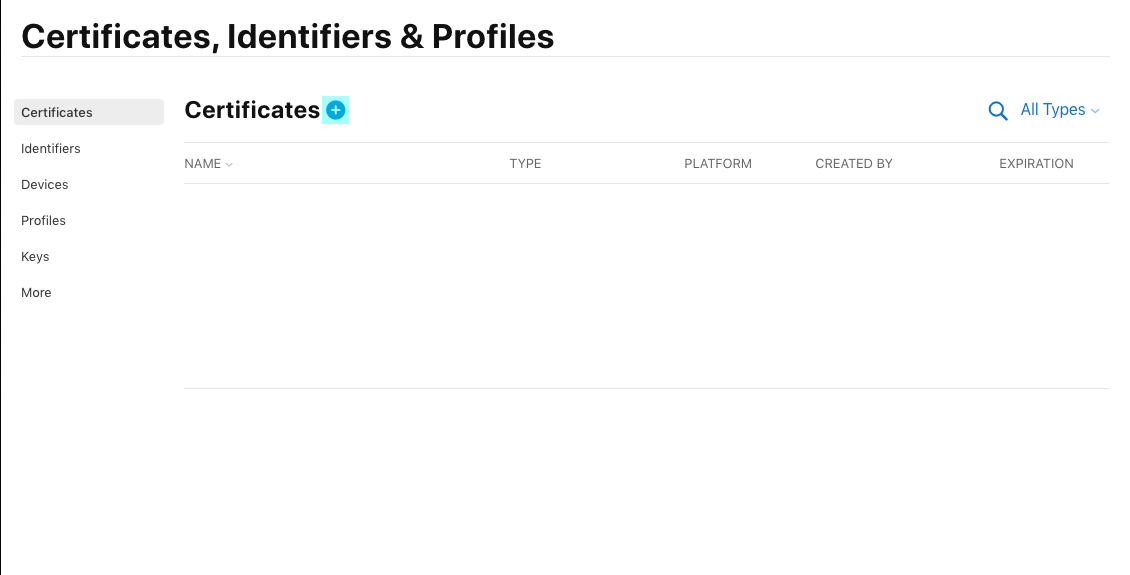Click the chevron arrow beside All Types
This screenshot has width=1130, height=575.
click(1095, 111)
